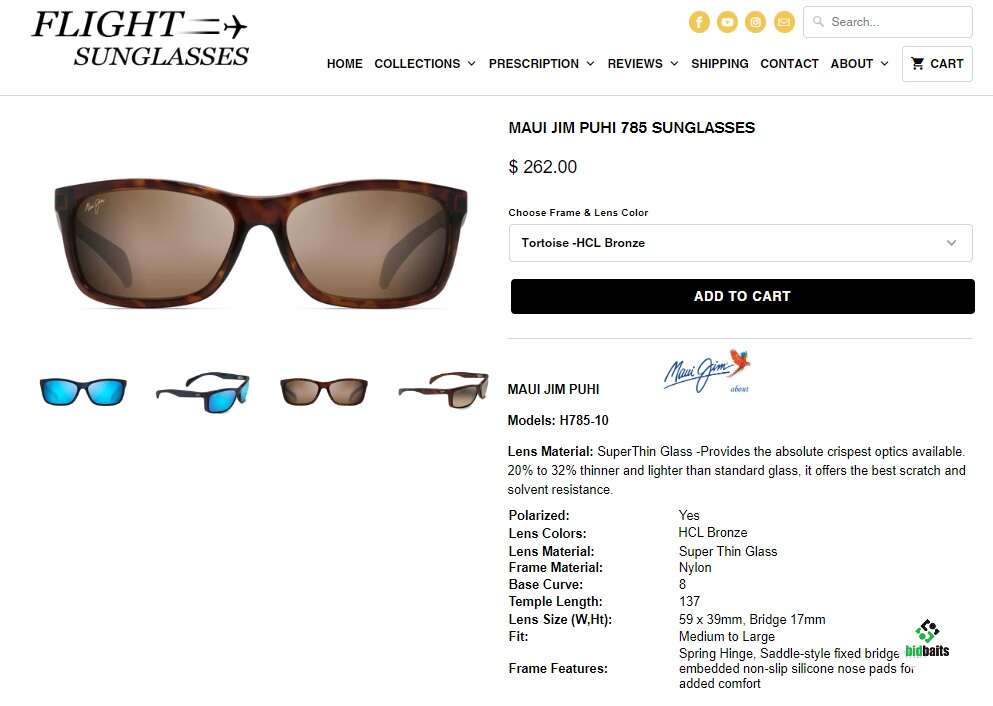Expand the Reviews menu
The width and height of the screenshot is (993, 706).
643,64
